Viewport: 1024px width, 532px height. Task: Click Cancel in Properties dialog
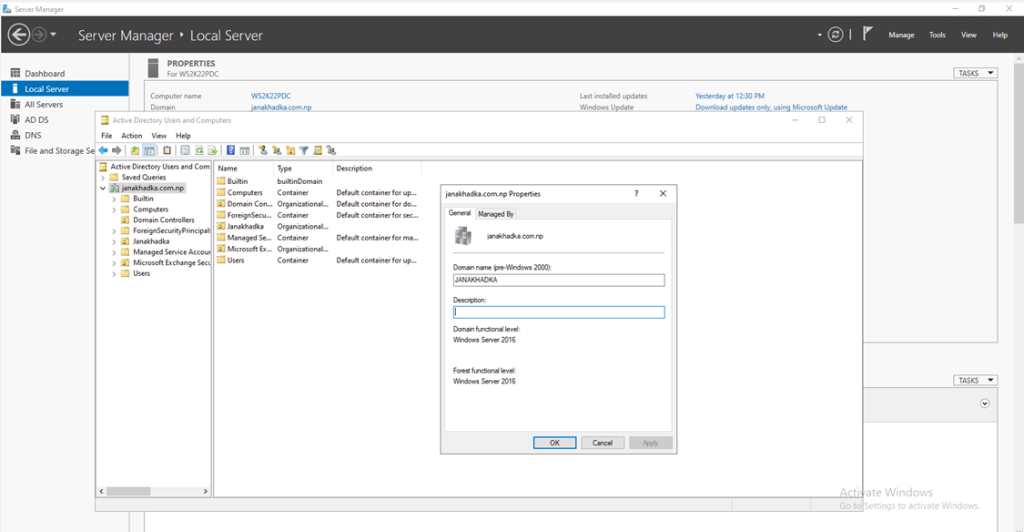(x=602, y=443)
